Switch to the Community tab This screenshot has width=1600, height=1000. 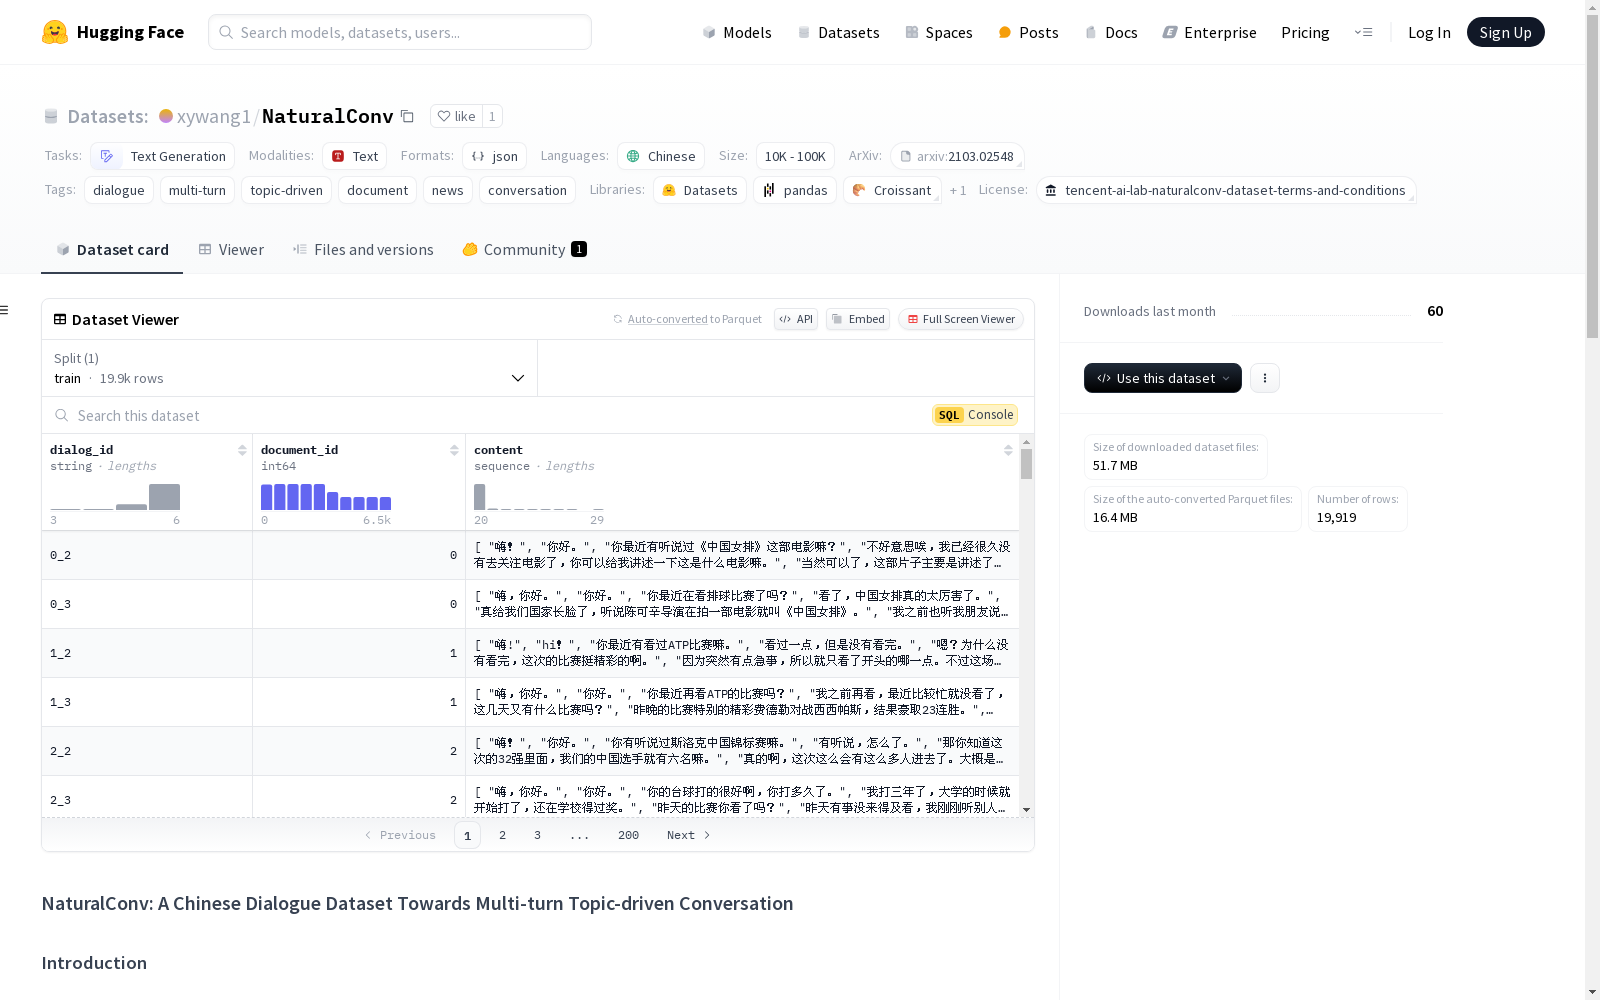524,250
